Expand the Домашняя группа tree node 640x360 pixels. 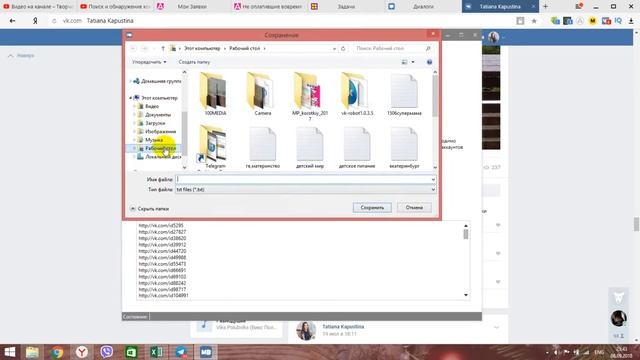click(131, 81)
